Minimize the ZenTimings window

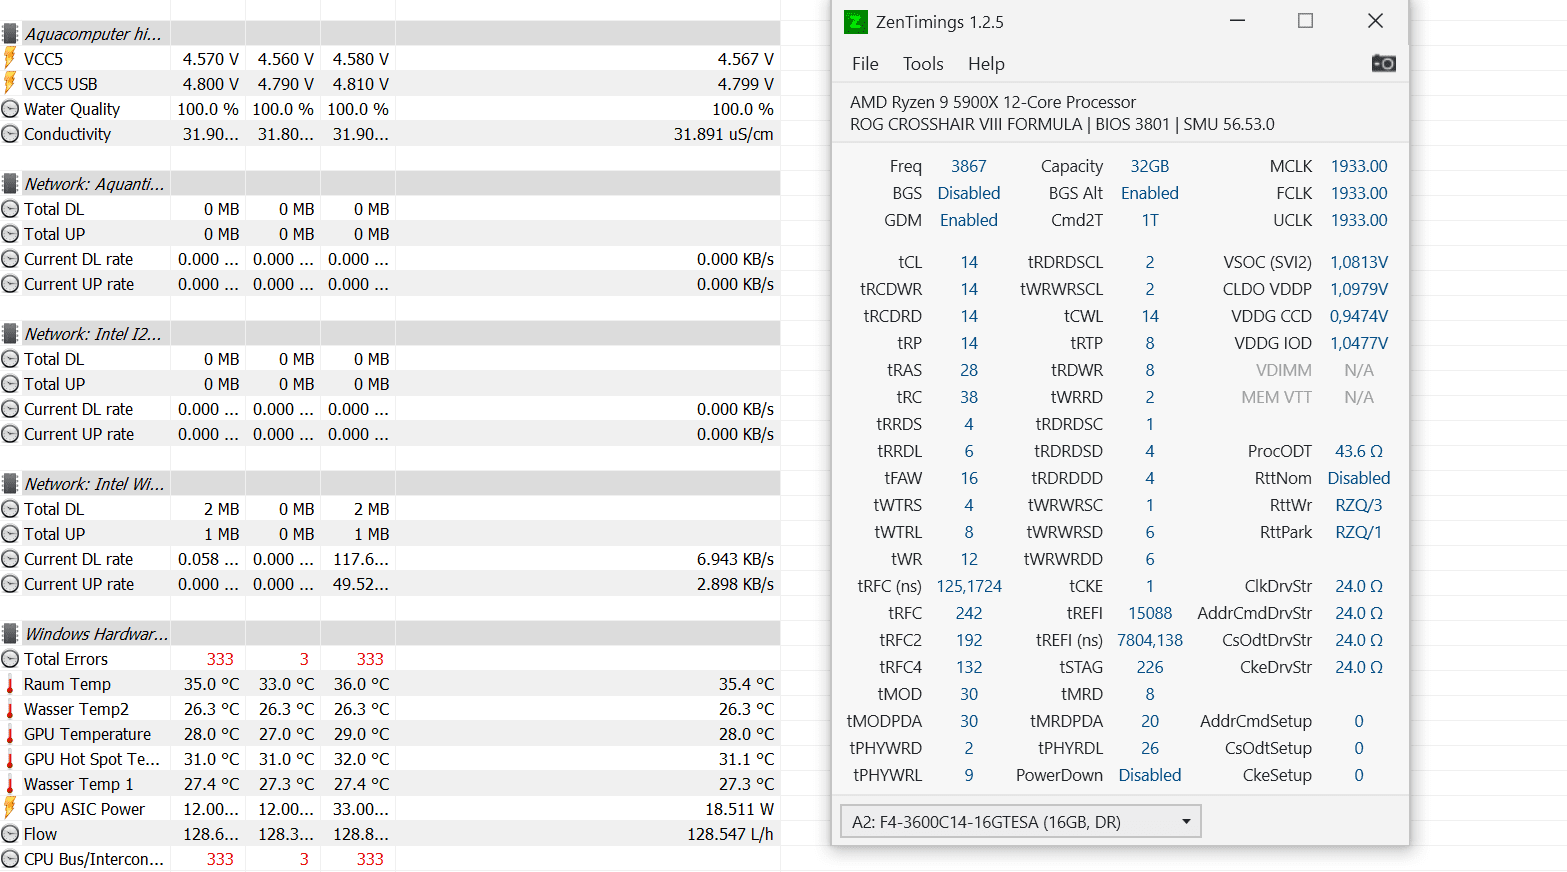click(1237, 21)
